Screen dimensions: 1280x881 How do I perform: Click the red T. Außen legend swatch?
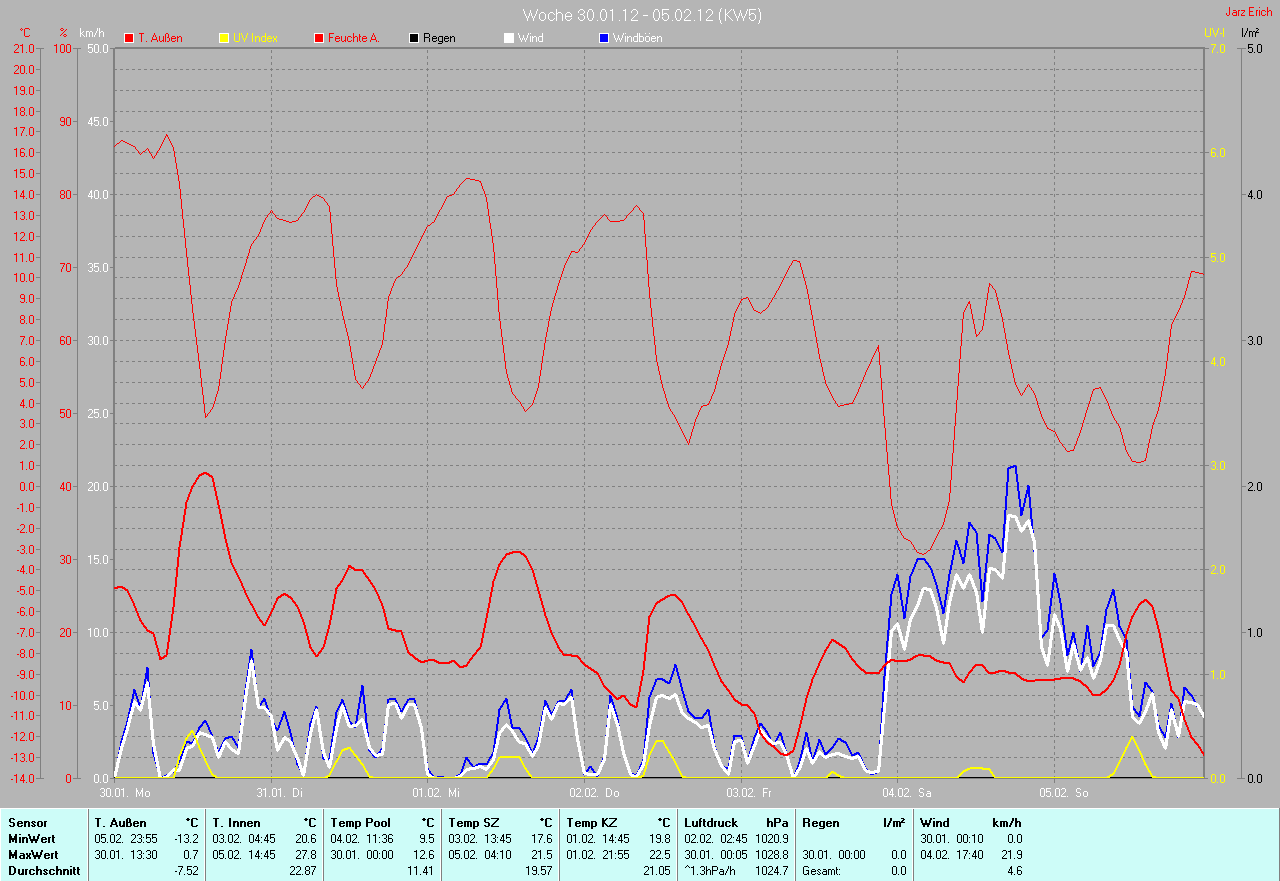129,38
